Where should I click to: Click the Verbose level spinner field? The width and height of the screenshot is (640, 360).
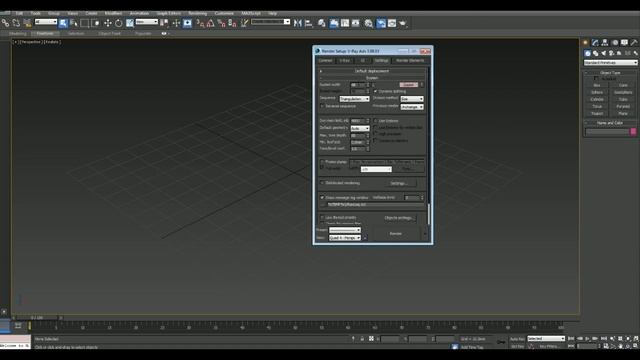click(412, 198)
